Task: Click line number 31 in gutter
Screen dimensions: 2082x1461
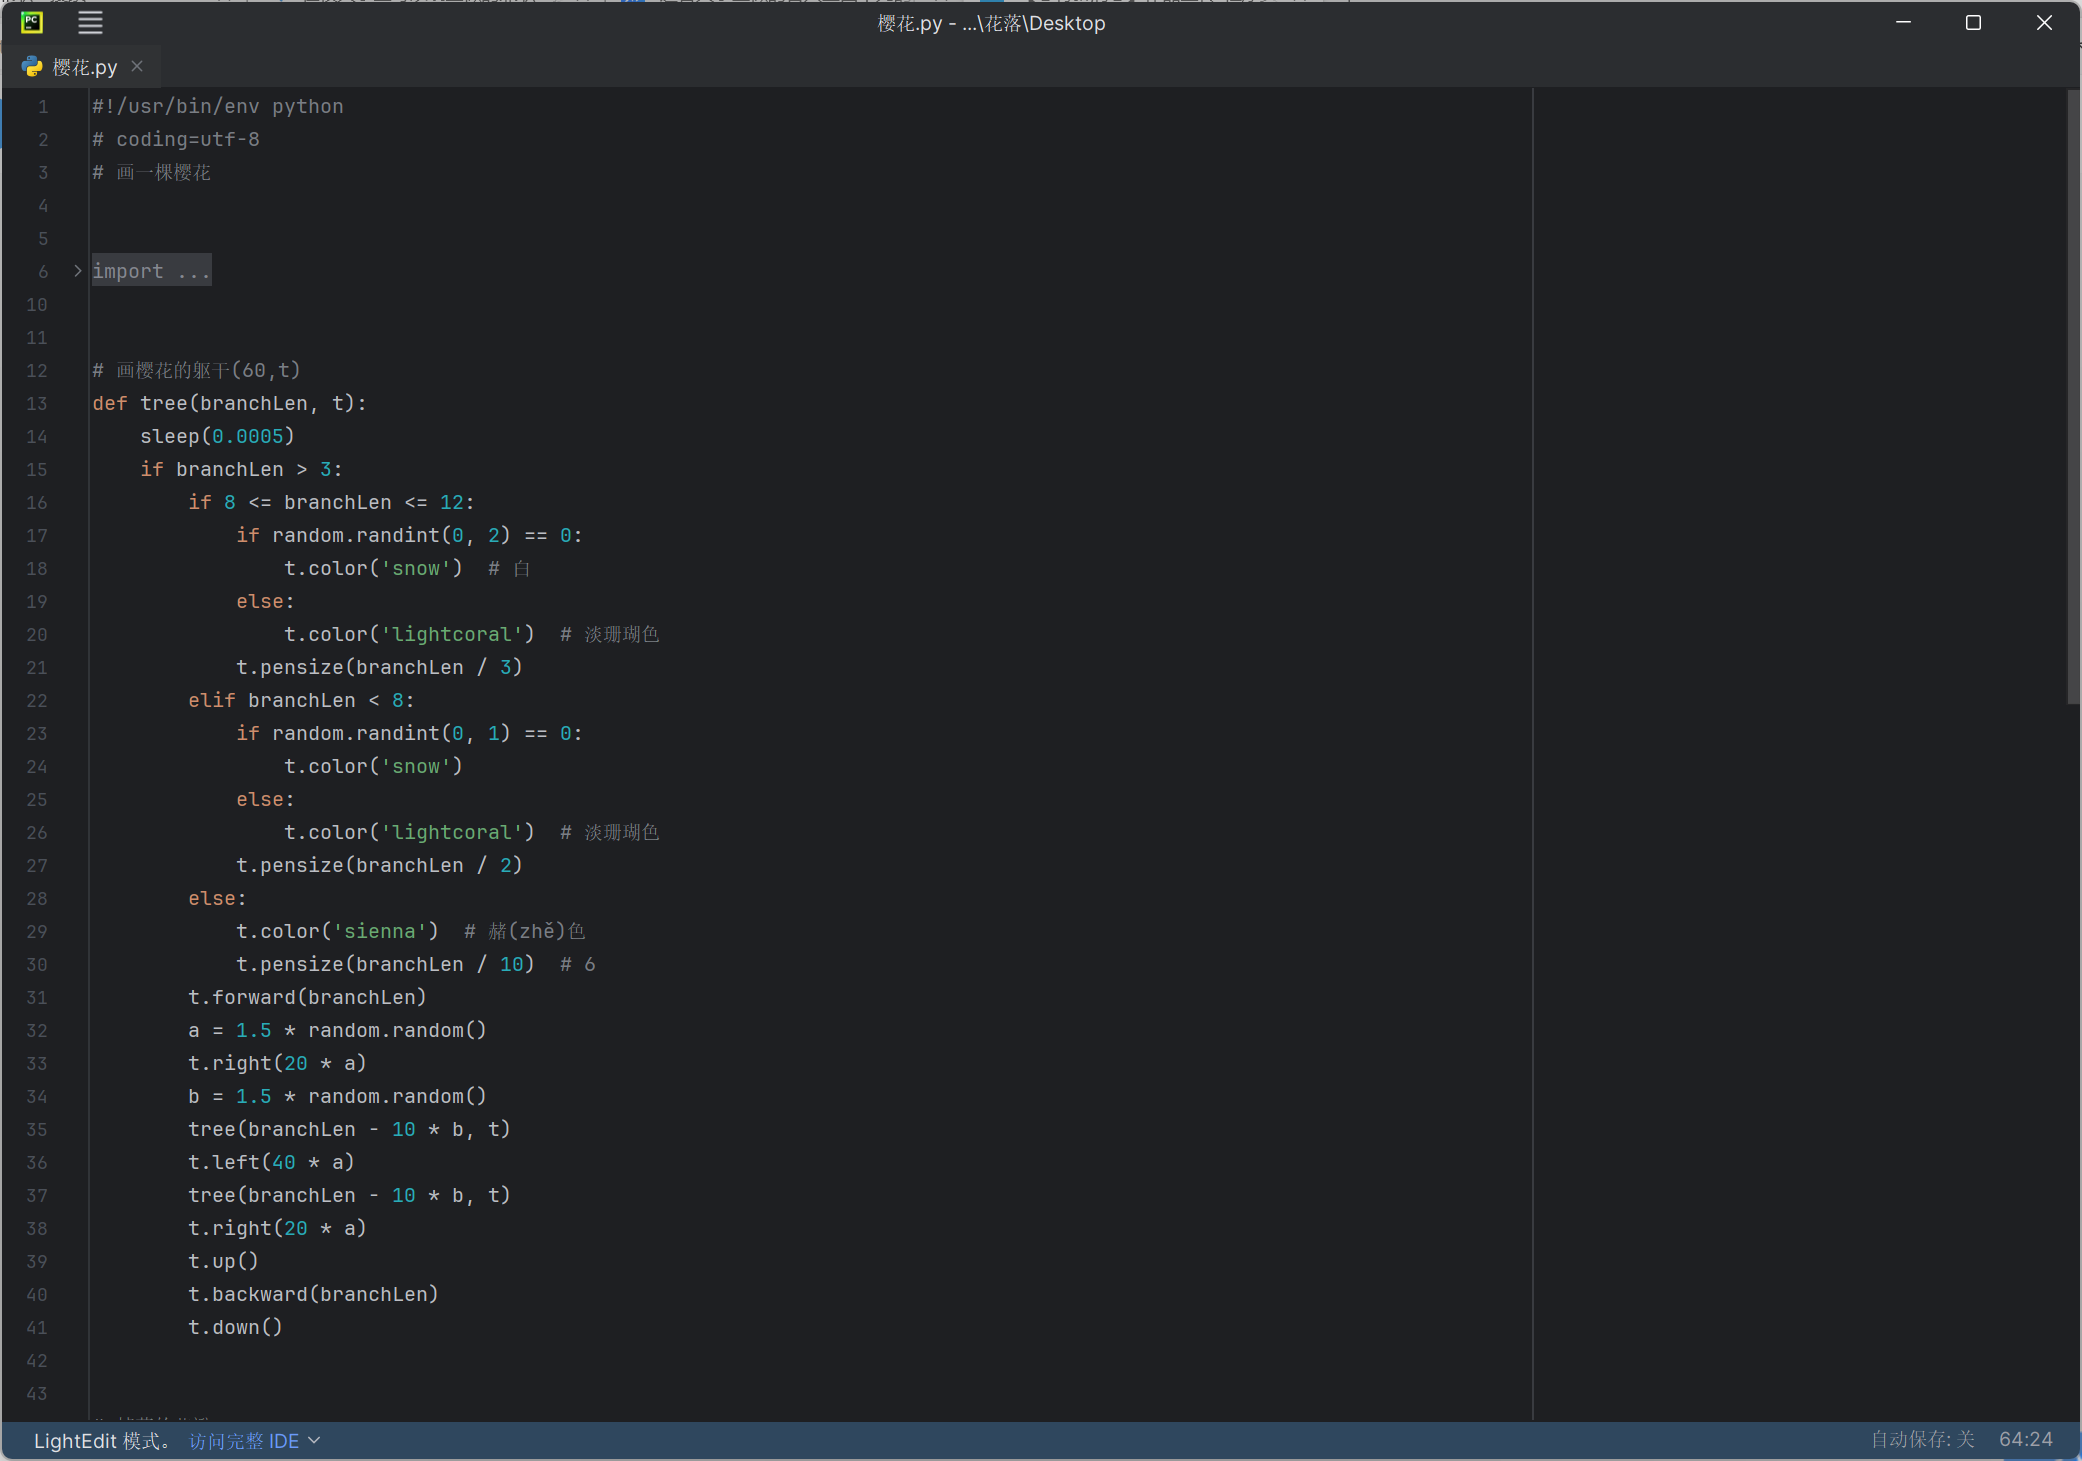Action: click(37, 997)
